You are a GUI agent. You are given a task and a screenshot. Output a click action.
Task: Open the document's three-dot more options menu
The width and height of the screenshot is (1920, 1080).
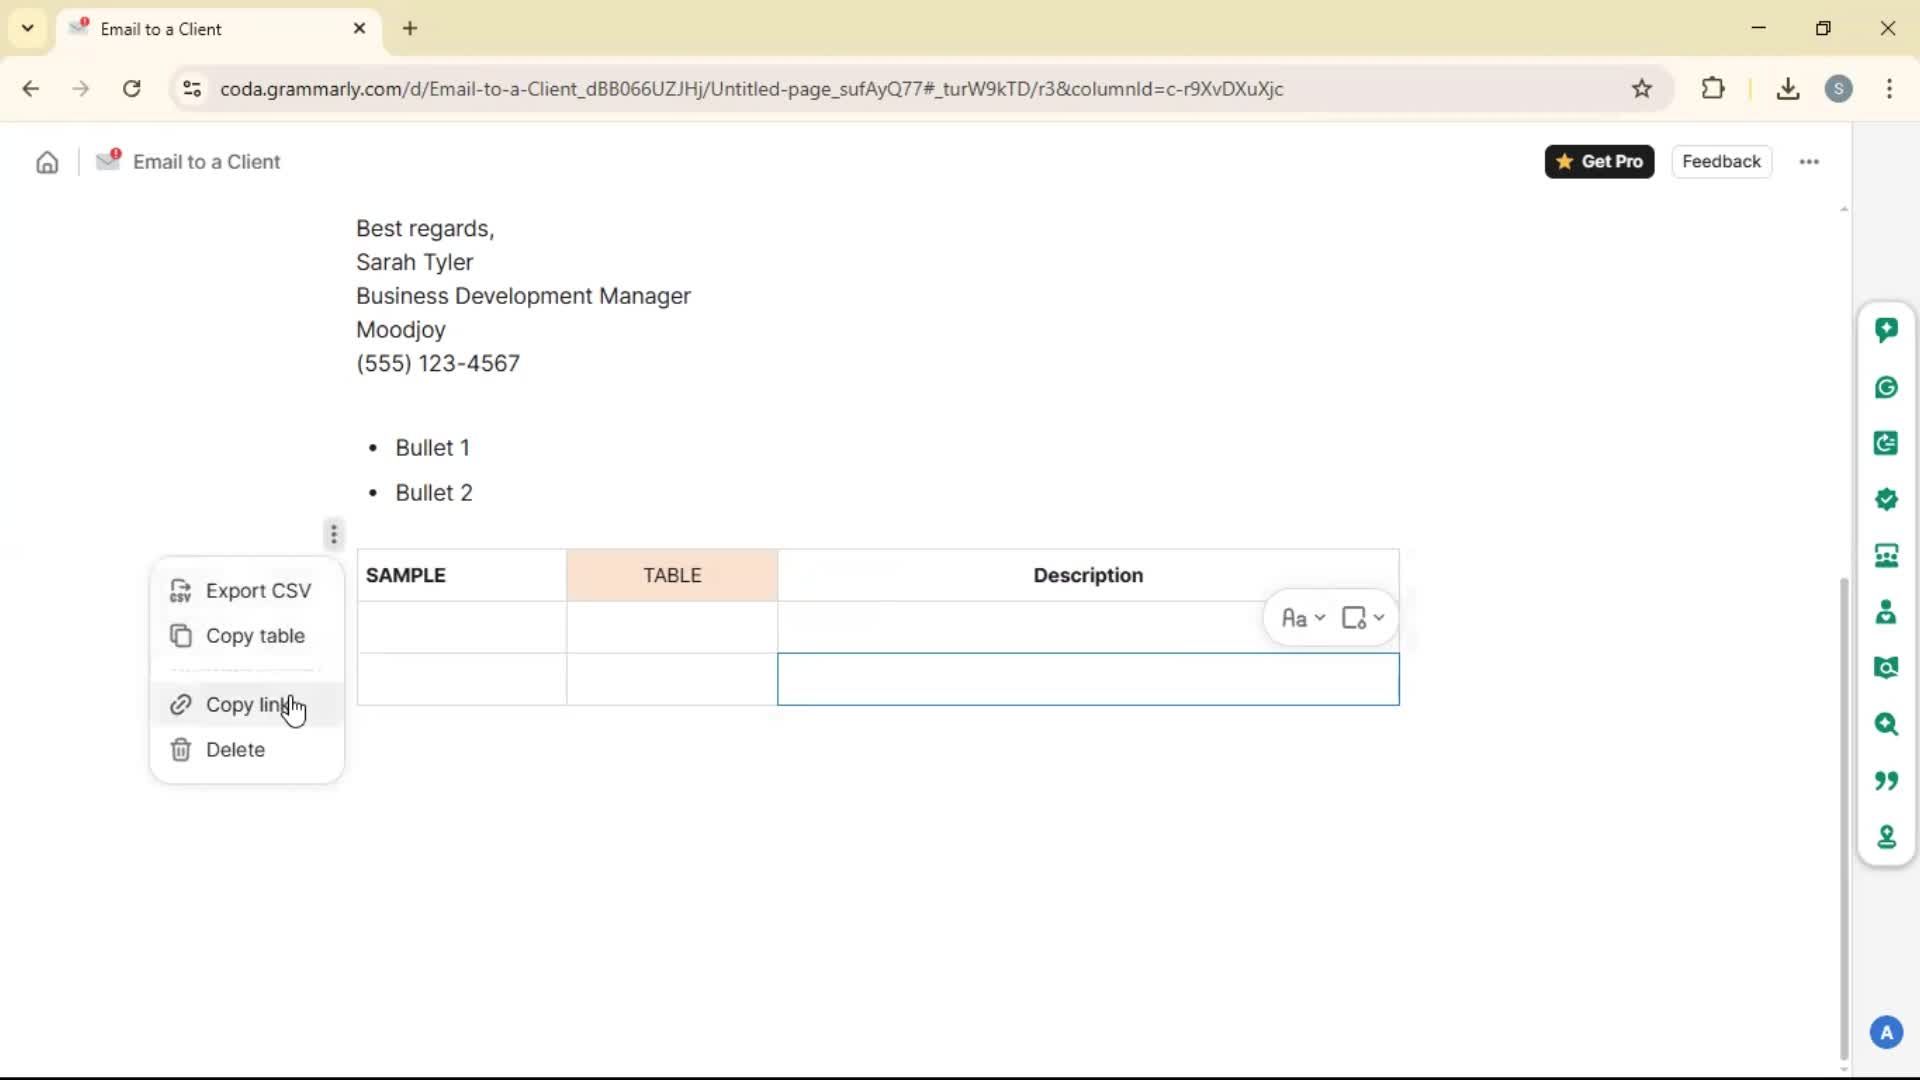[1809, 162]
